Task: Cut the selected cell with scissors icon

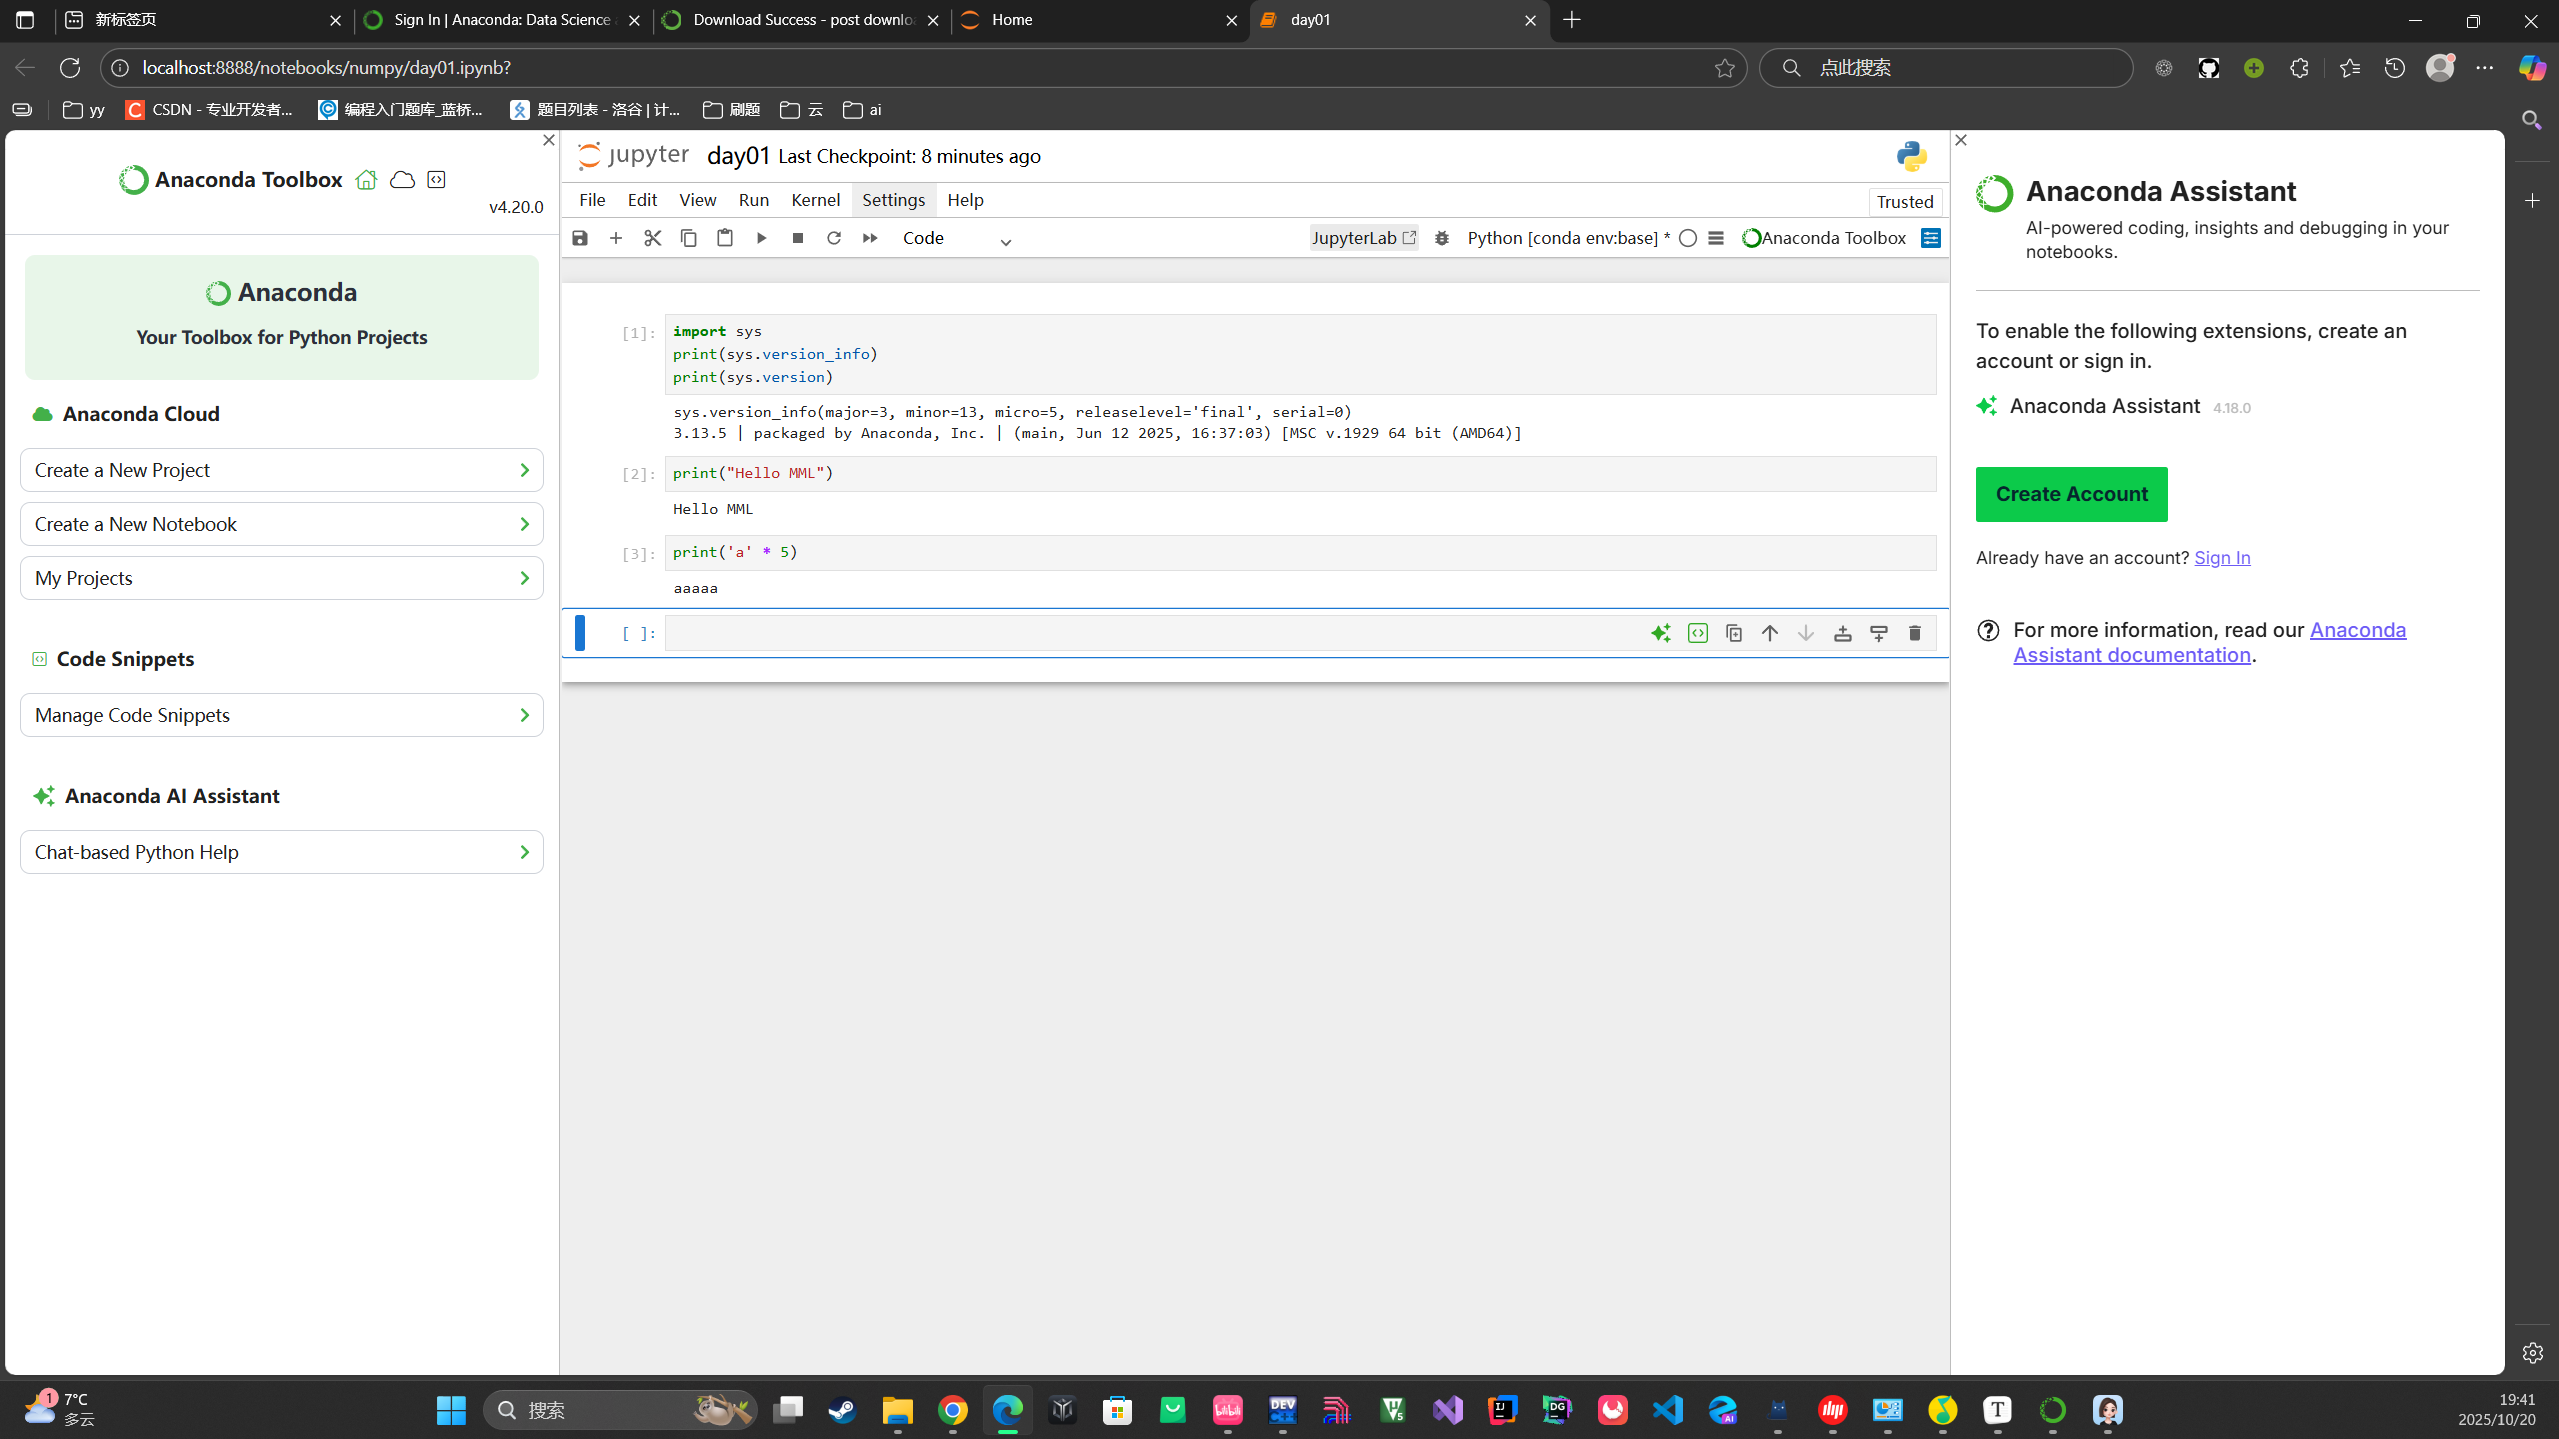Action: point(652,238)
